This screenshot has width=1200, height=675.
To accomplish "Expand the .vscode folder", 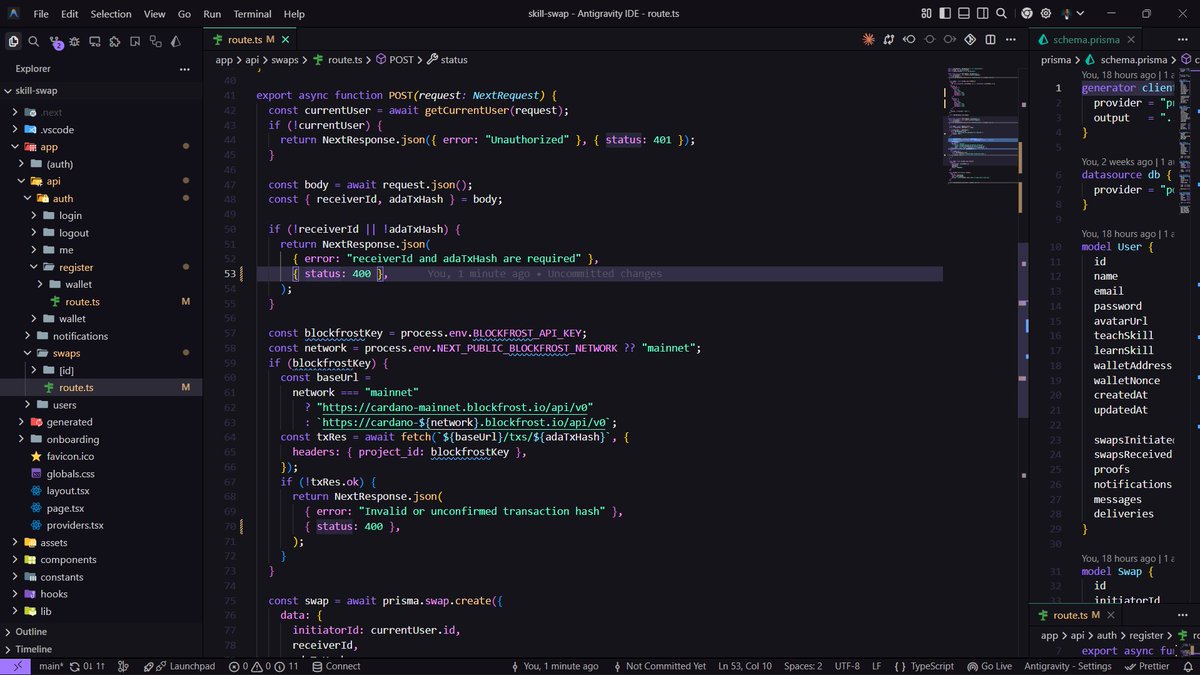I will coord(101,130).
